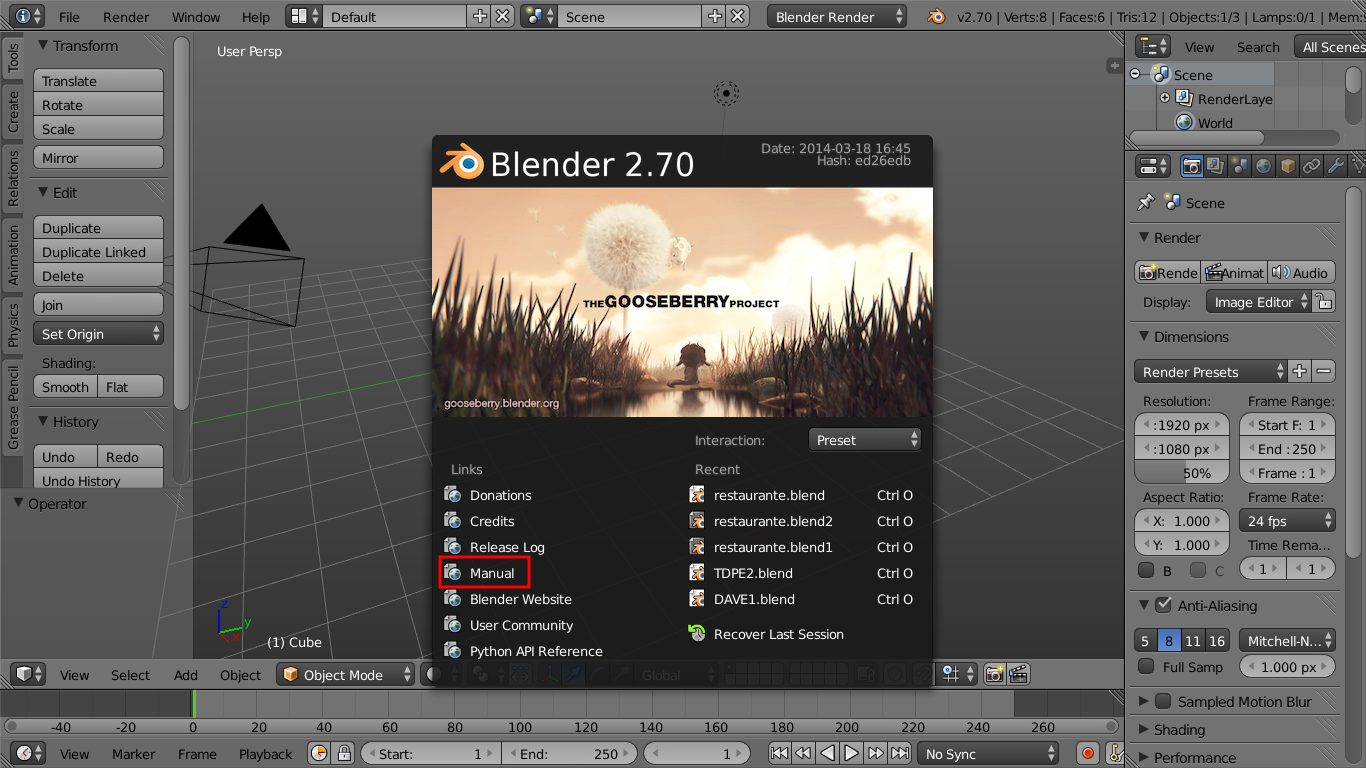Screen dimensions: 1366x768
Task: Click OpenGL render image icon in 3D header
Action: pos(994,675)
